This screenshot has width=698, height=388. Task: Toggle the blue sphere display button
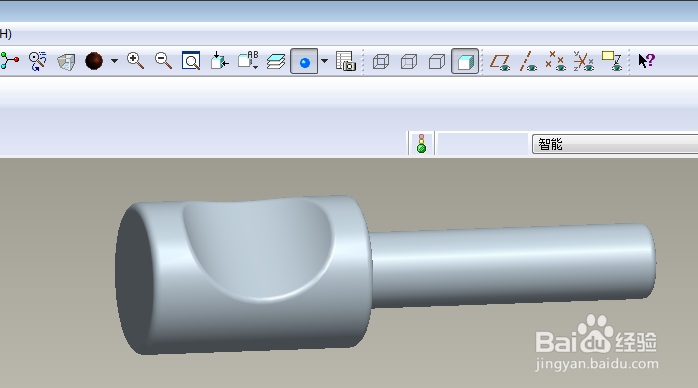pos(304,61)
